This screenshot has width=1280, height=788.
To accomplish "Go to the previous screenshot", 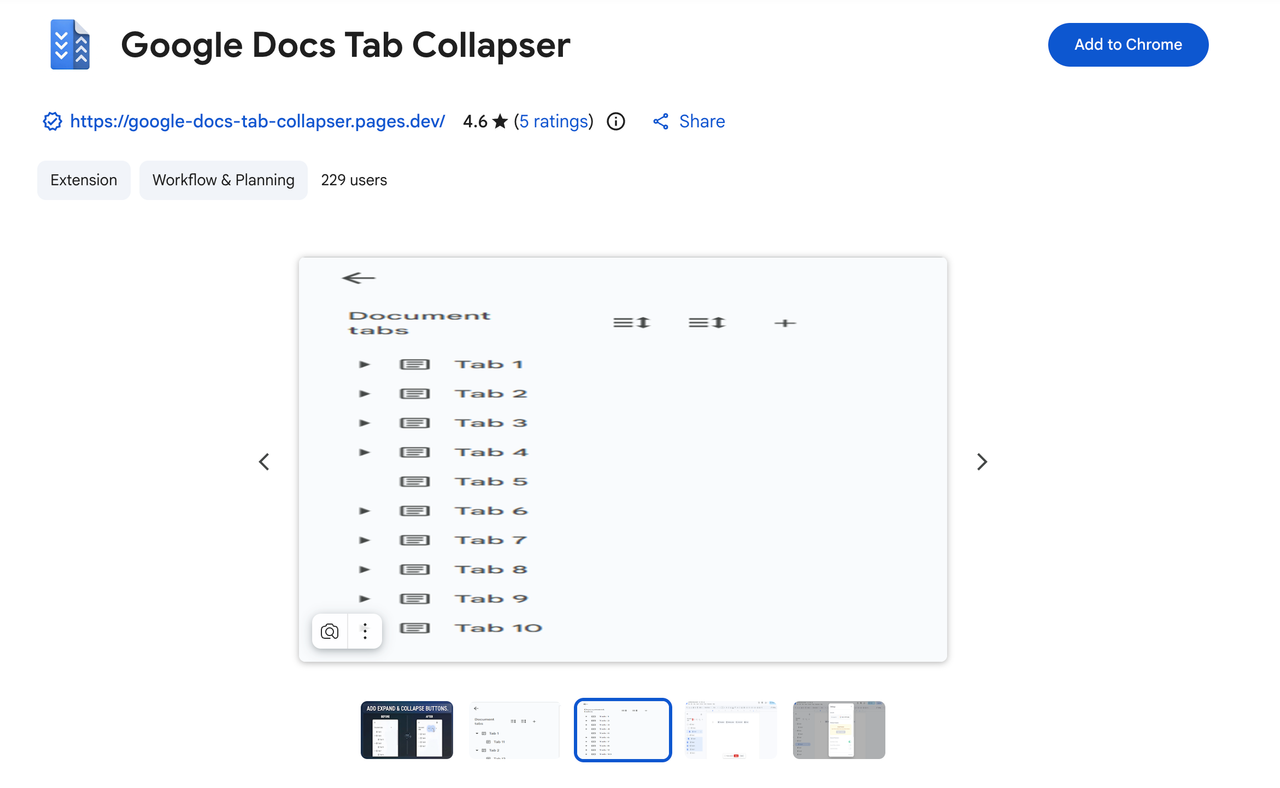I will pos(264,462).
